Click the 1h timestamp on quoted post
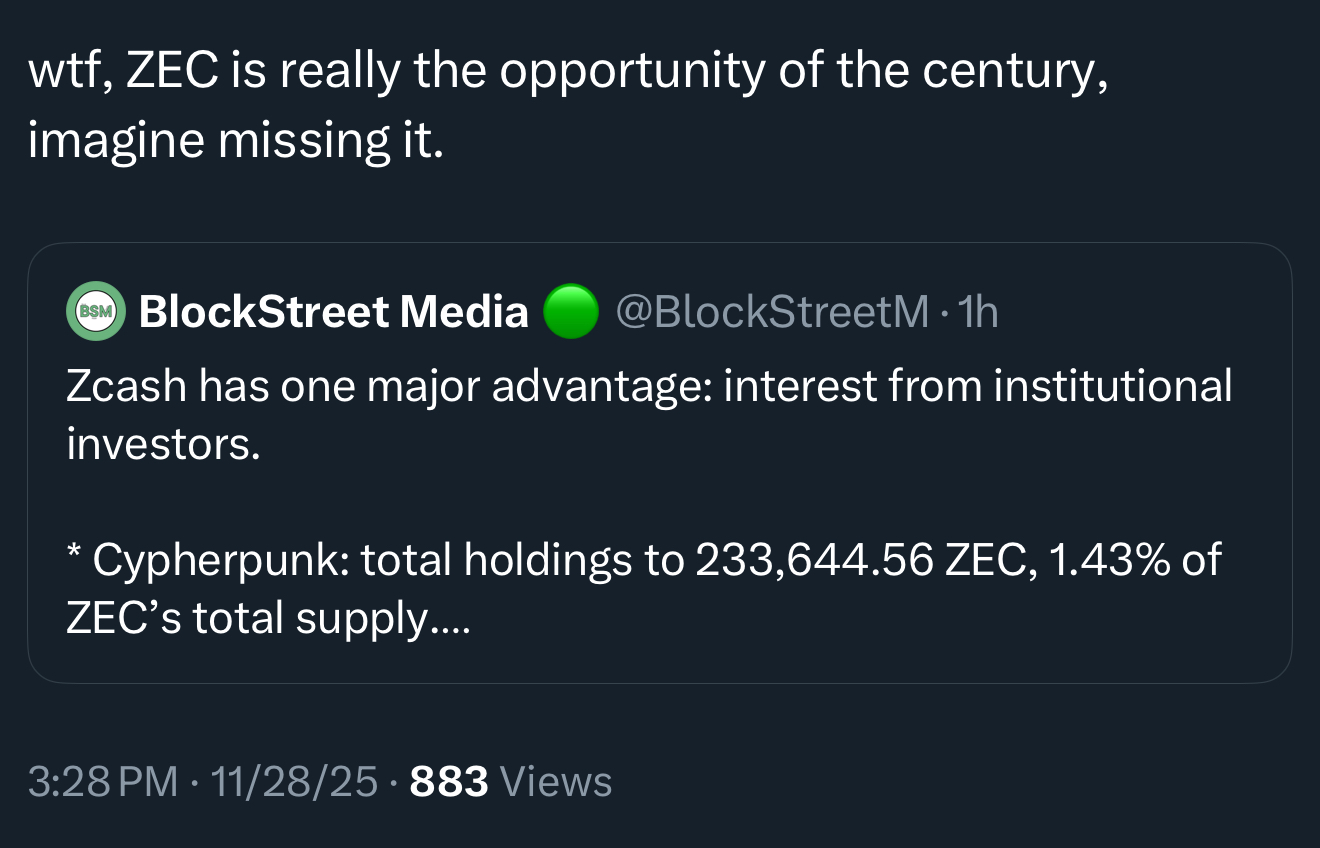The width and height of the screenshot is (1320, 848). pos(978,312)
